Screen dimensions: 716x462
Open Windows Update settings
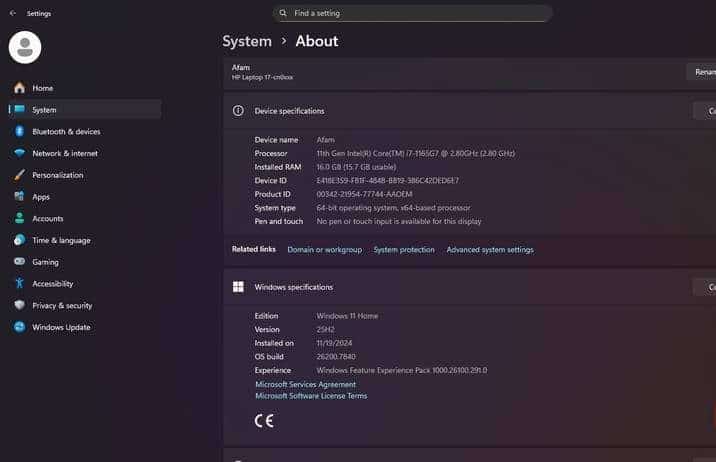point(85,327)
